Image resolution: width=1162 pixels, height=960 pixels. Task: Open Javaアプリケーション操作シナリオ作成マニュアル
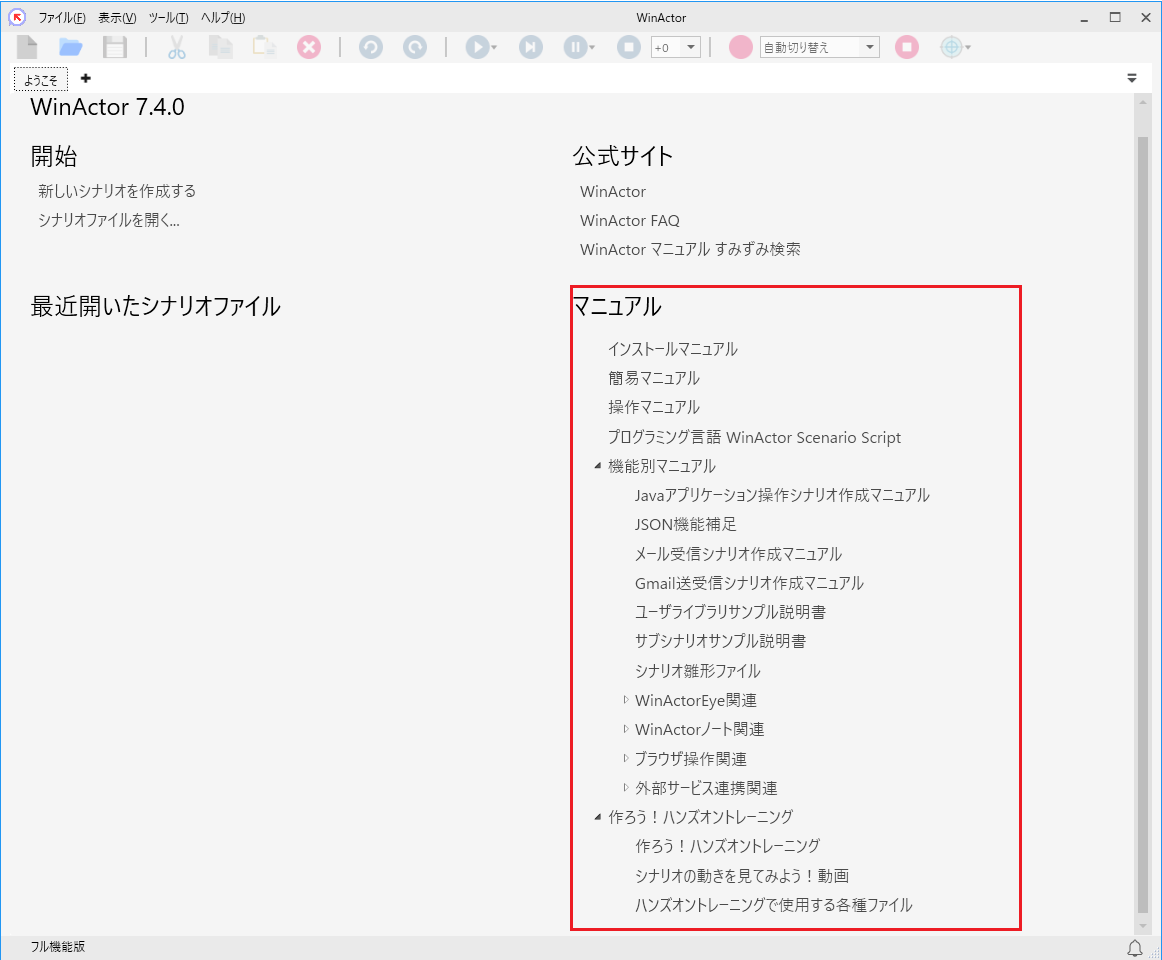tap(782, 495)
